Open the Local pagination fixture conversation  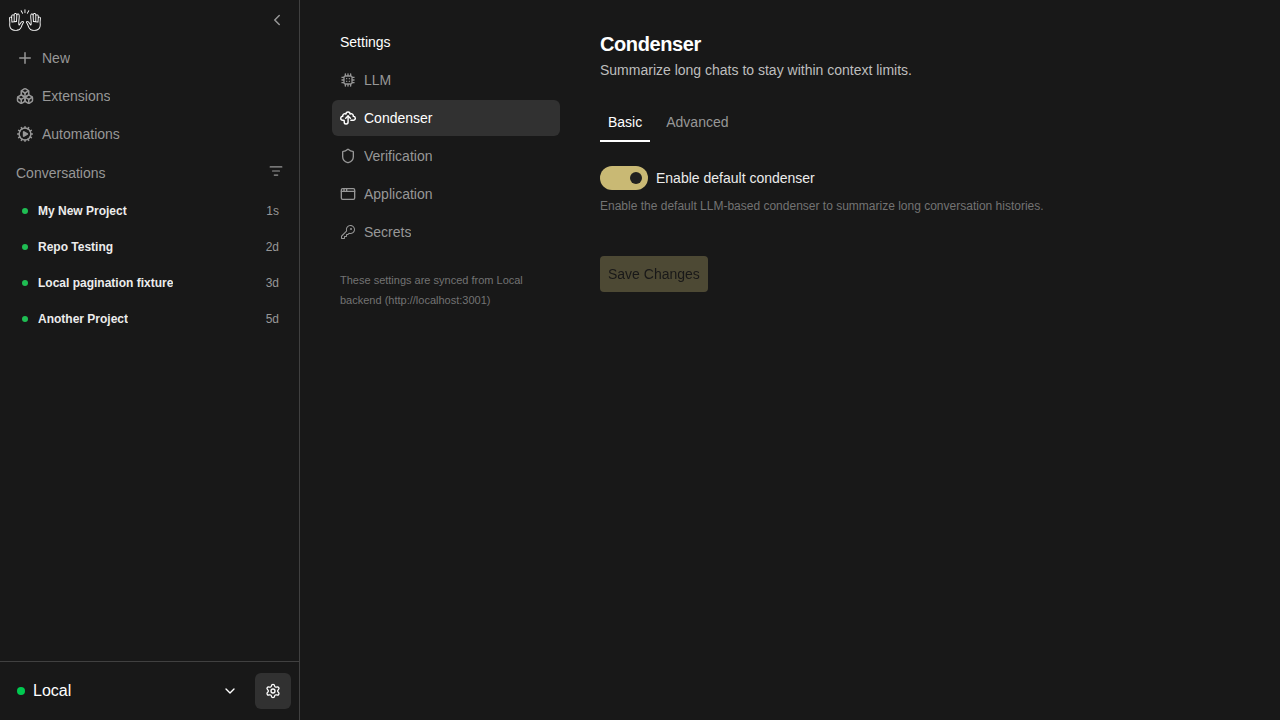[x=149, y=283]
